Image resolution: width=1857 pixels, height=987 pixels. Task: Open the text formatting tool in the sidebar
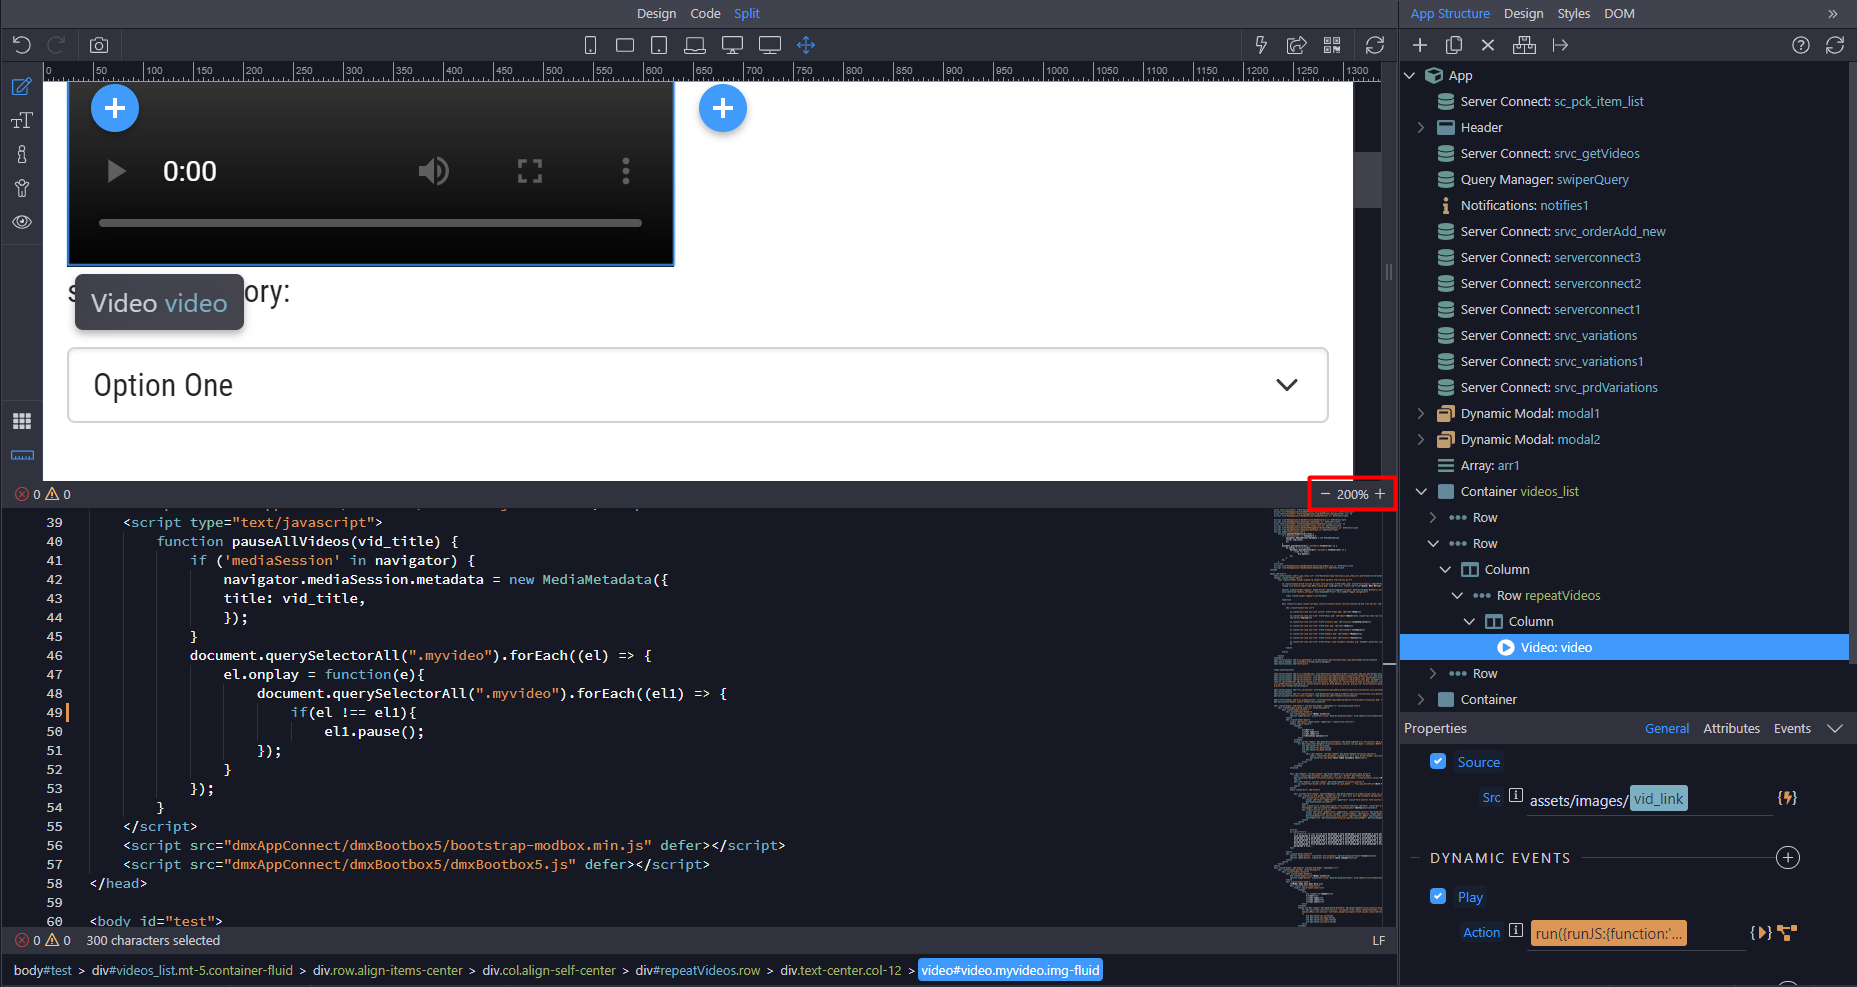click(22, 120)
